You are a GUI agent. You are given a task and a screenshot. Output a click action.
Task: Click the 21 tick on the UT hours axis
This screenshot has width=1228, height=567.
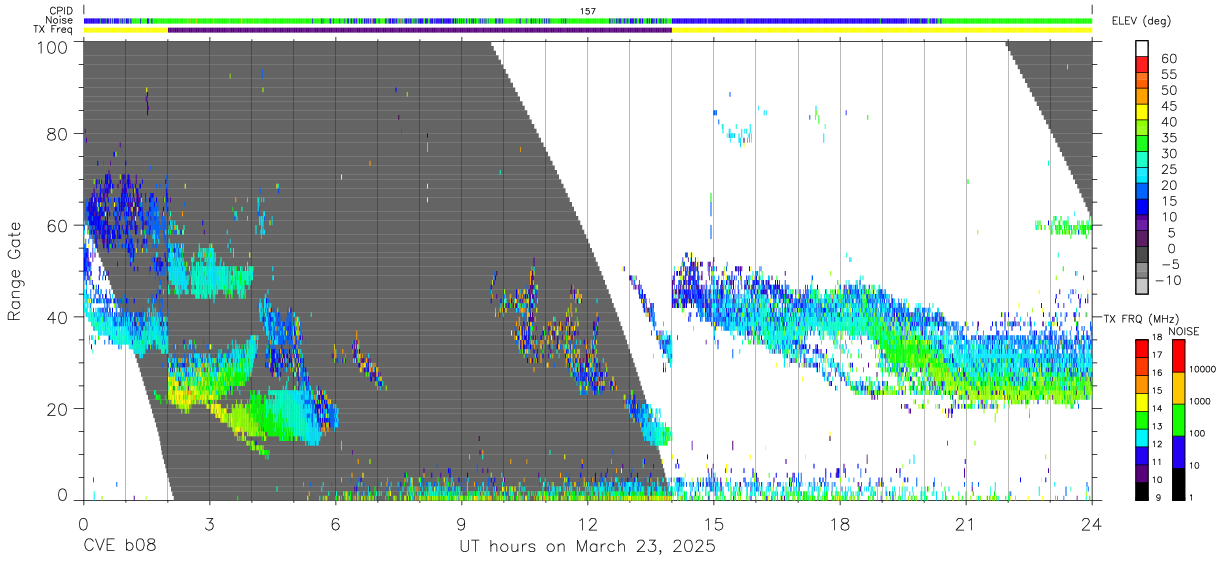click(965, 523)
